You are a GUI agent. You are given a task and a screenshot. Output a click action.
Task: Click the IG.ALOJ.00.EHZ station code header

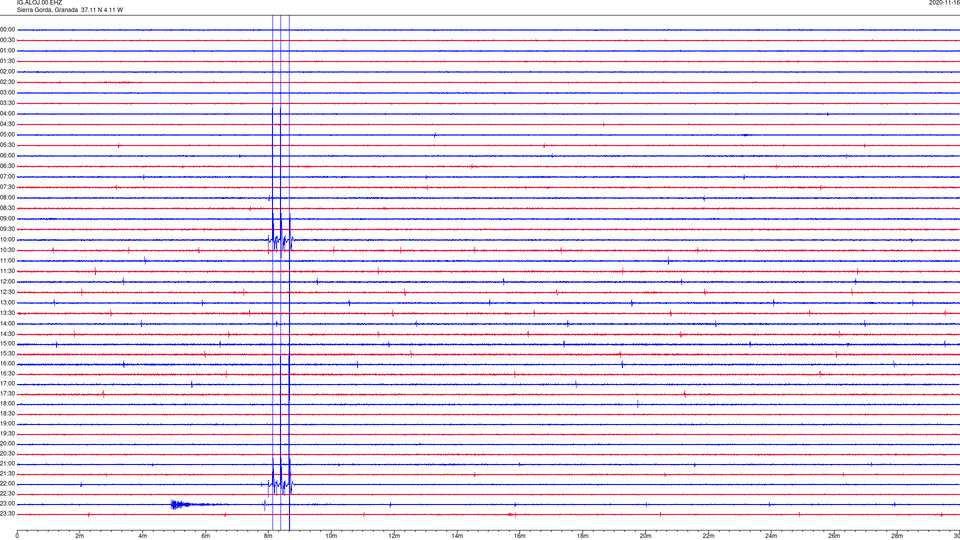39,3
